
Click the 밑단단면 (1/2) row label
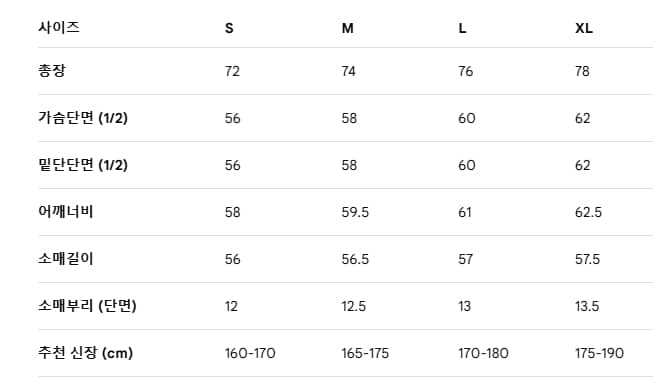83,165
